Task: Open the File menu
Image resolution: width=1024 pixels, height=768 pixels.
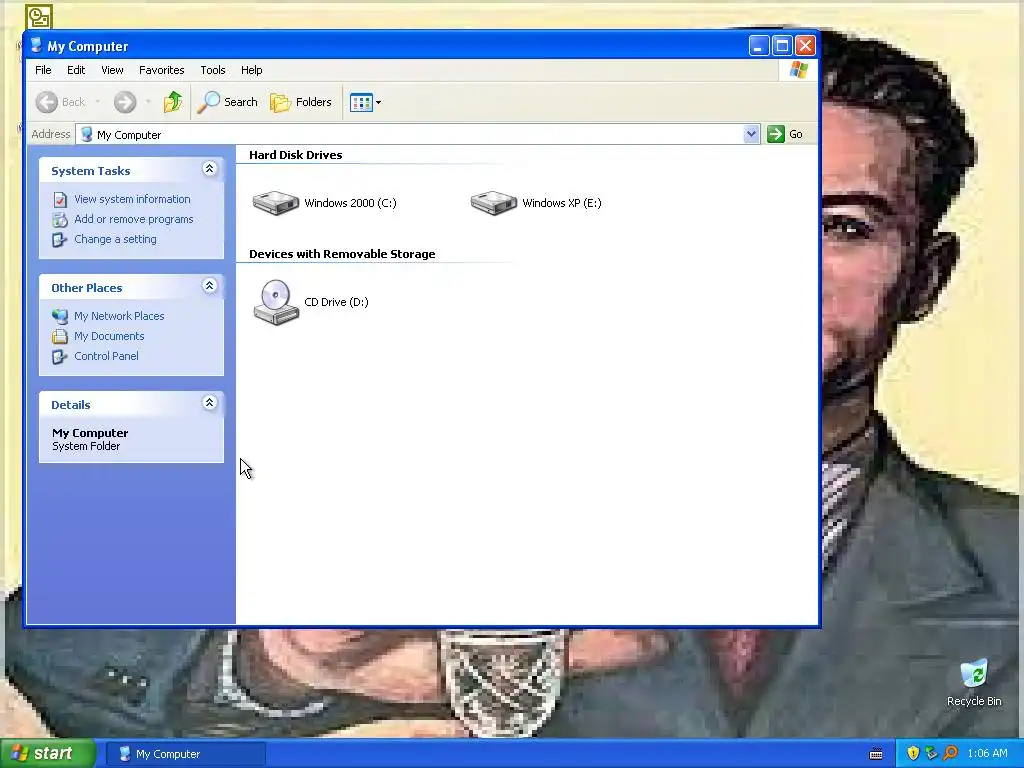Action: pos(43,70)
